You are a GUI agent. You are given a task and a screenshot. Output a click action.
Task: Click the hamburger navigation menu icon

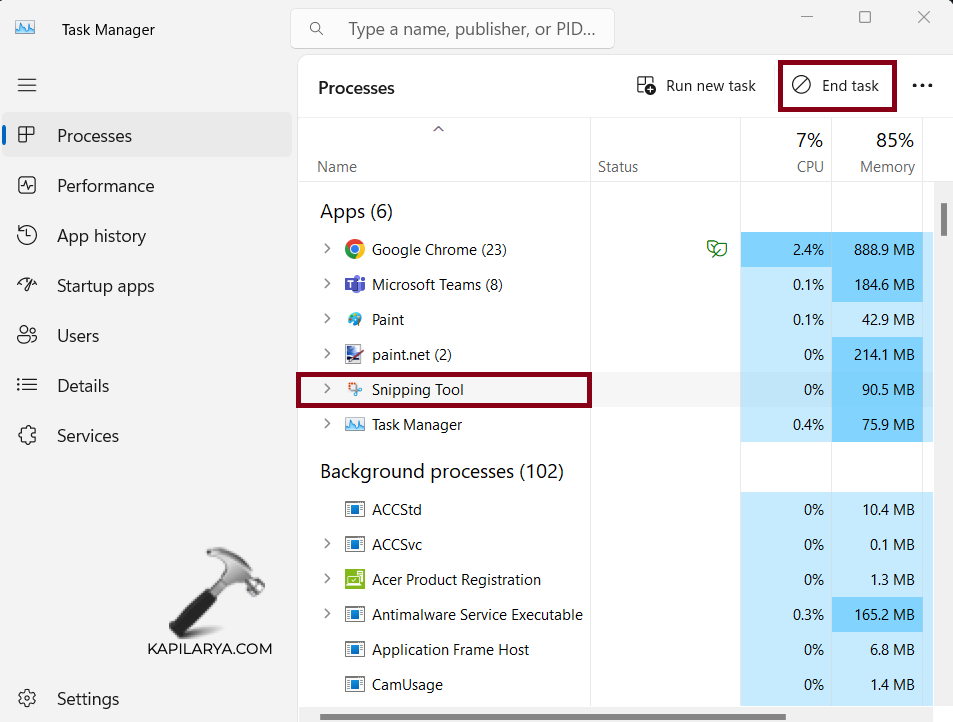click(x=27, y=85)
